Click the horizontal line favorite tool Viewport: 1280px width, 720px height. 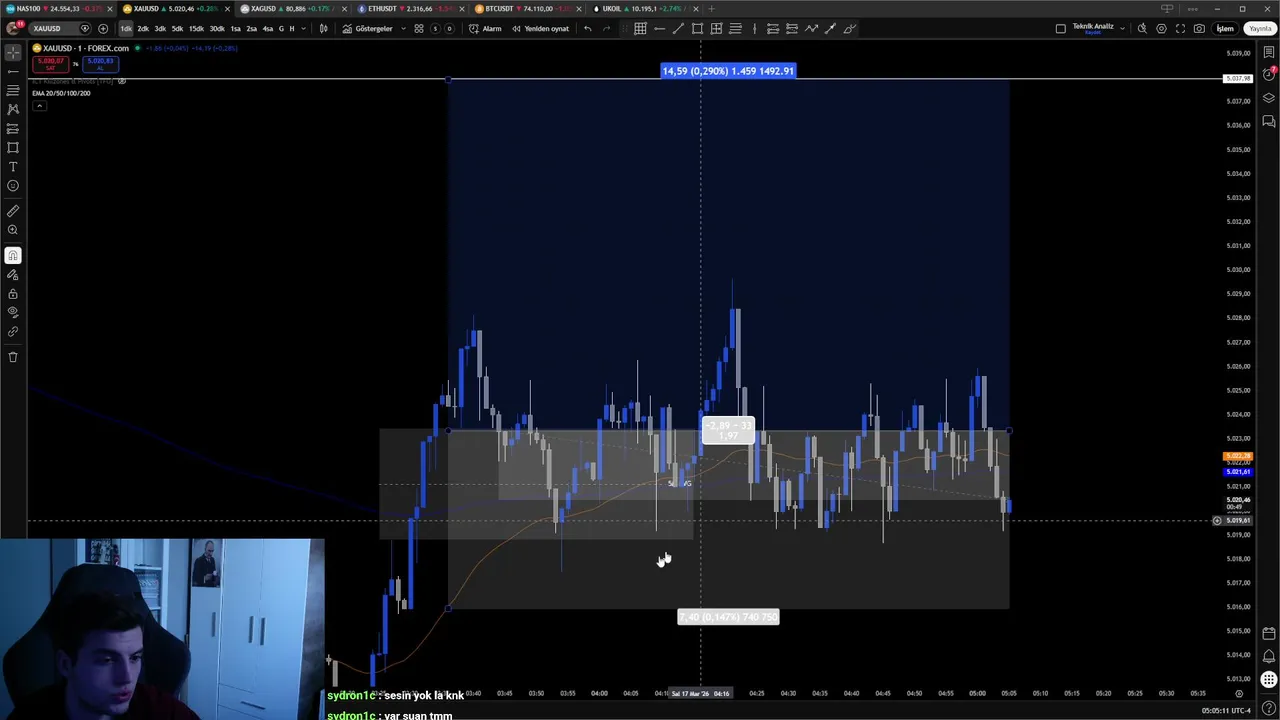click(x=659, y=28)
